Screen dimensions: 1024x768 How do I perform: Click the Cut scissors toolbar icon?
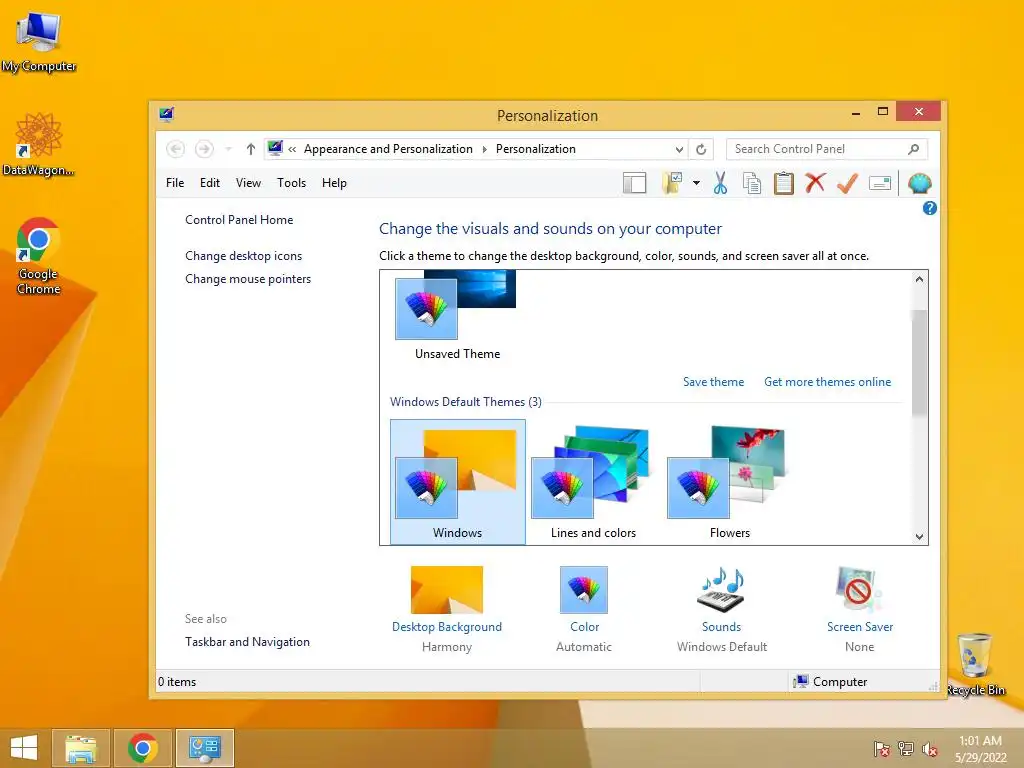click(x=720, y=184)
